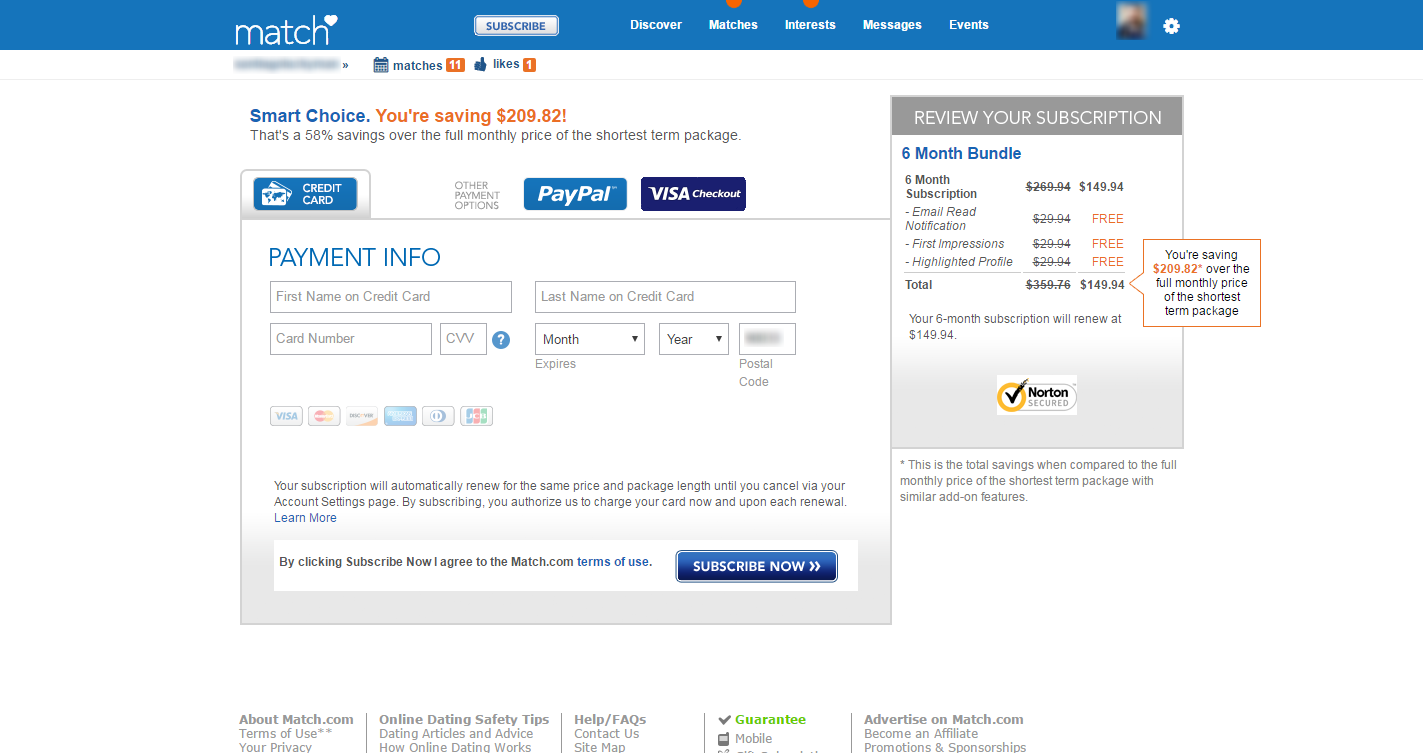1423x753 pixels.
Task: Click Email Read Notification row text
Action: [x=940, y=219]
